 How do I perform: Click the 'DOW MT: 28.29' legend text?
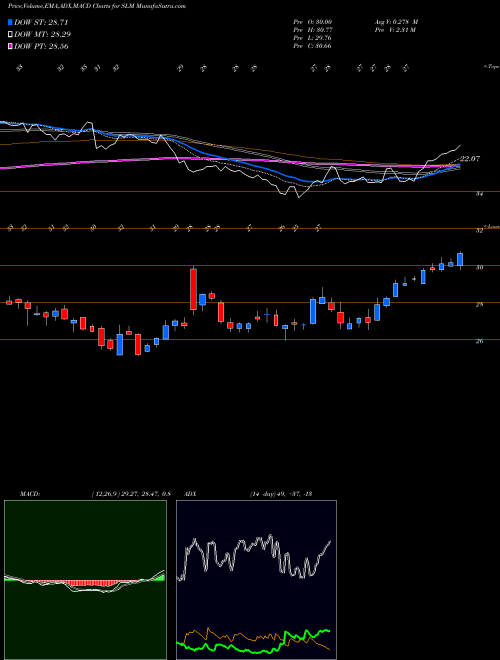(43, 35)
